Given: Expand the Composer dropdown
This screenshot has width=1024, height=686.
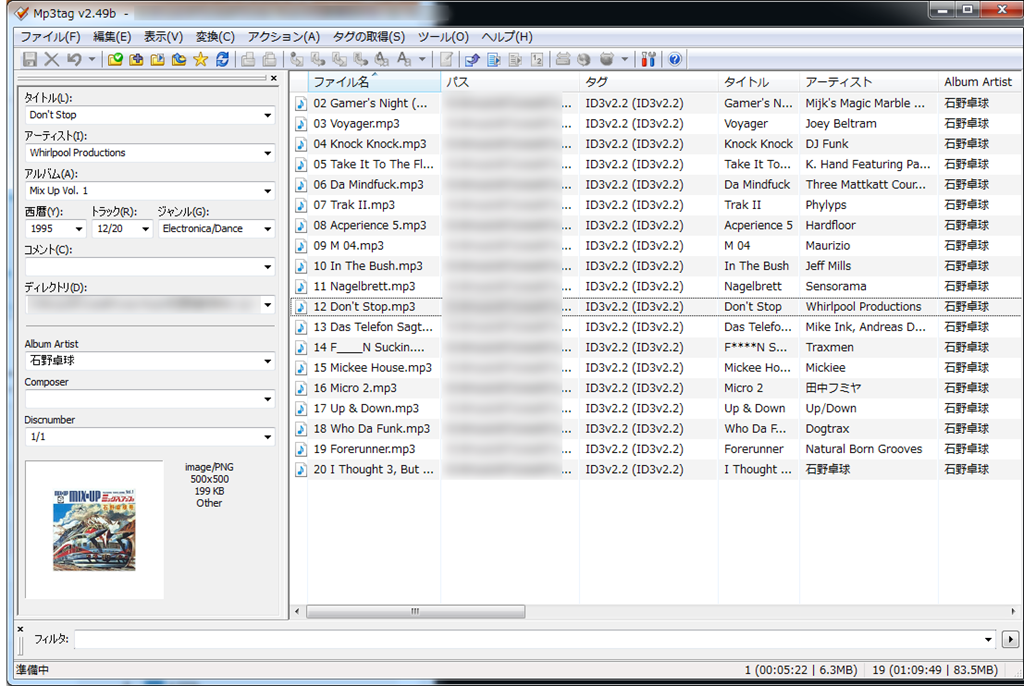Looking at the screenshot, I should (267, 399).
